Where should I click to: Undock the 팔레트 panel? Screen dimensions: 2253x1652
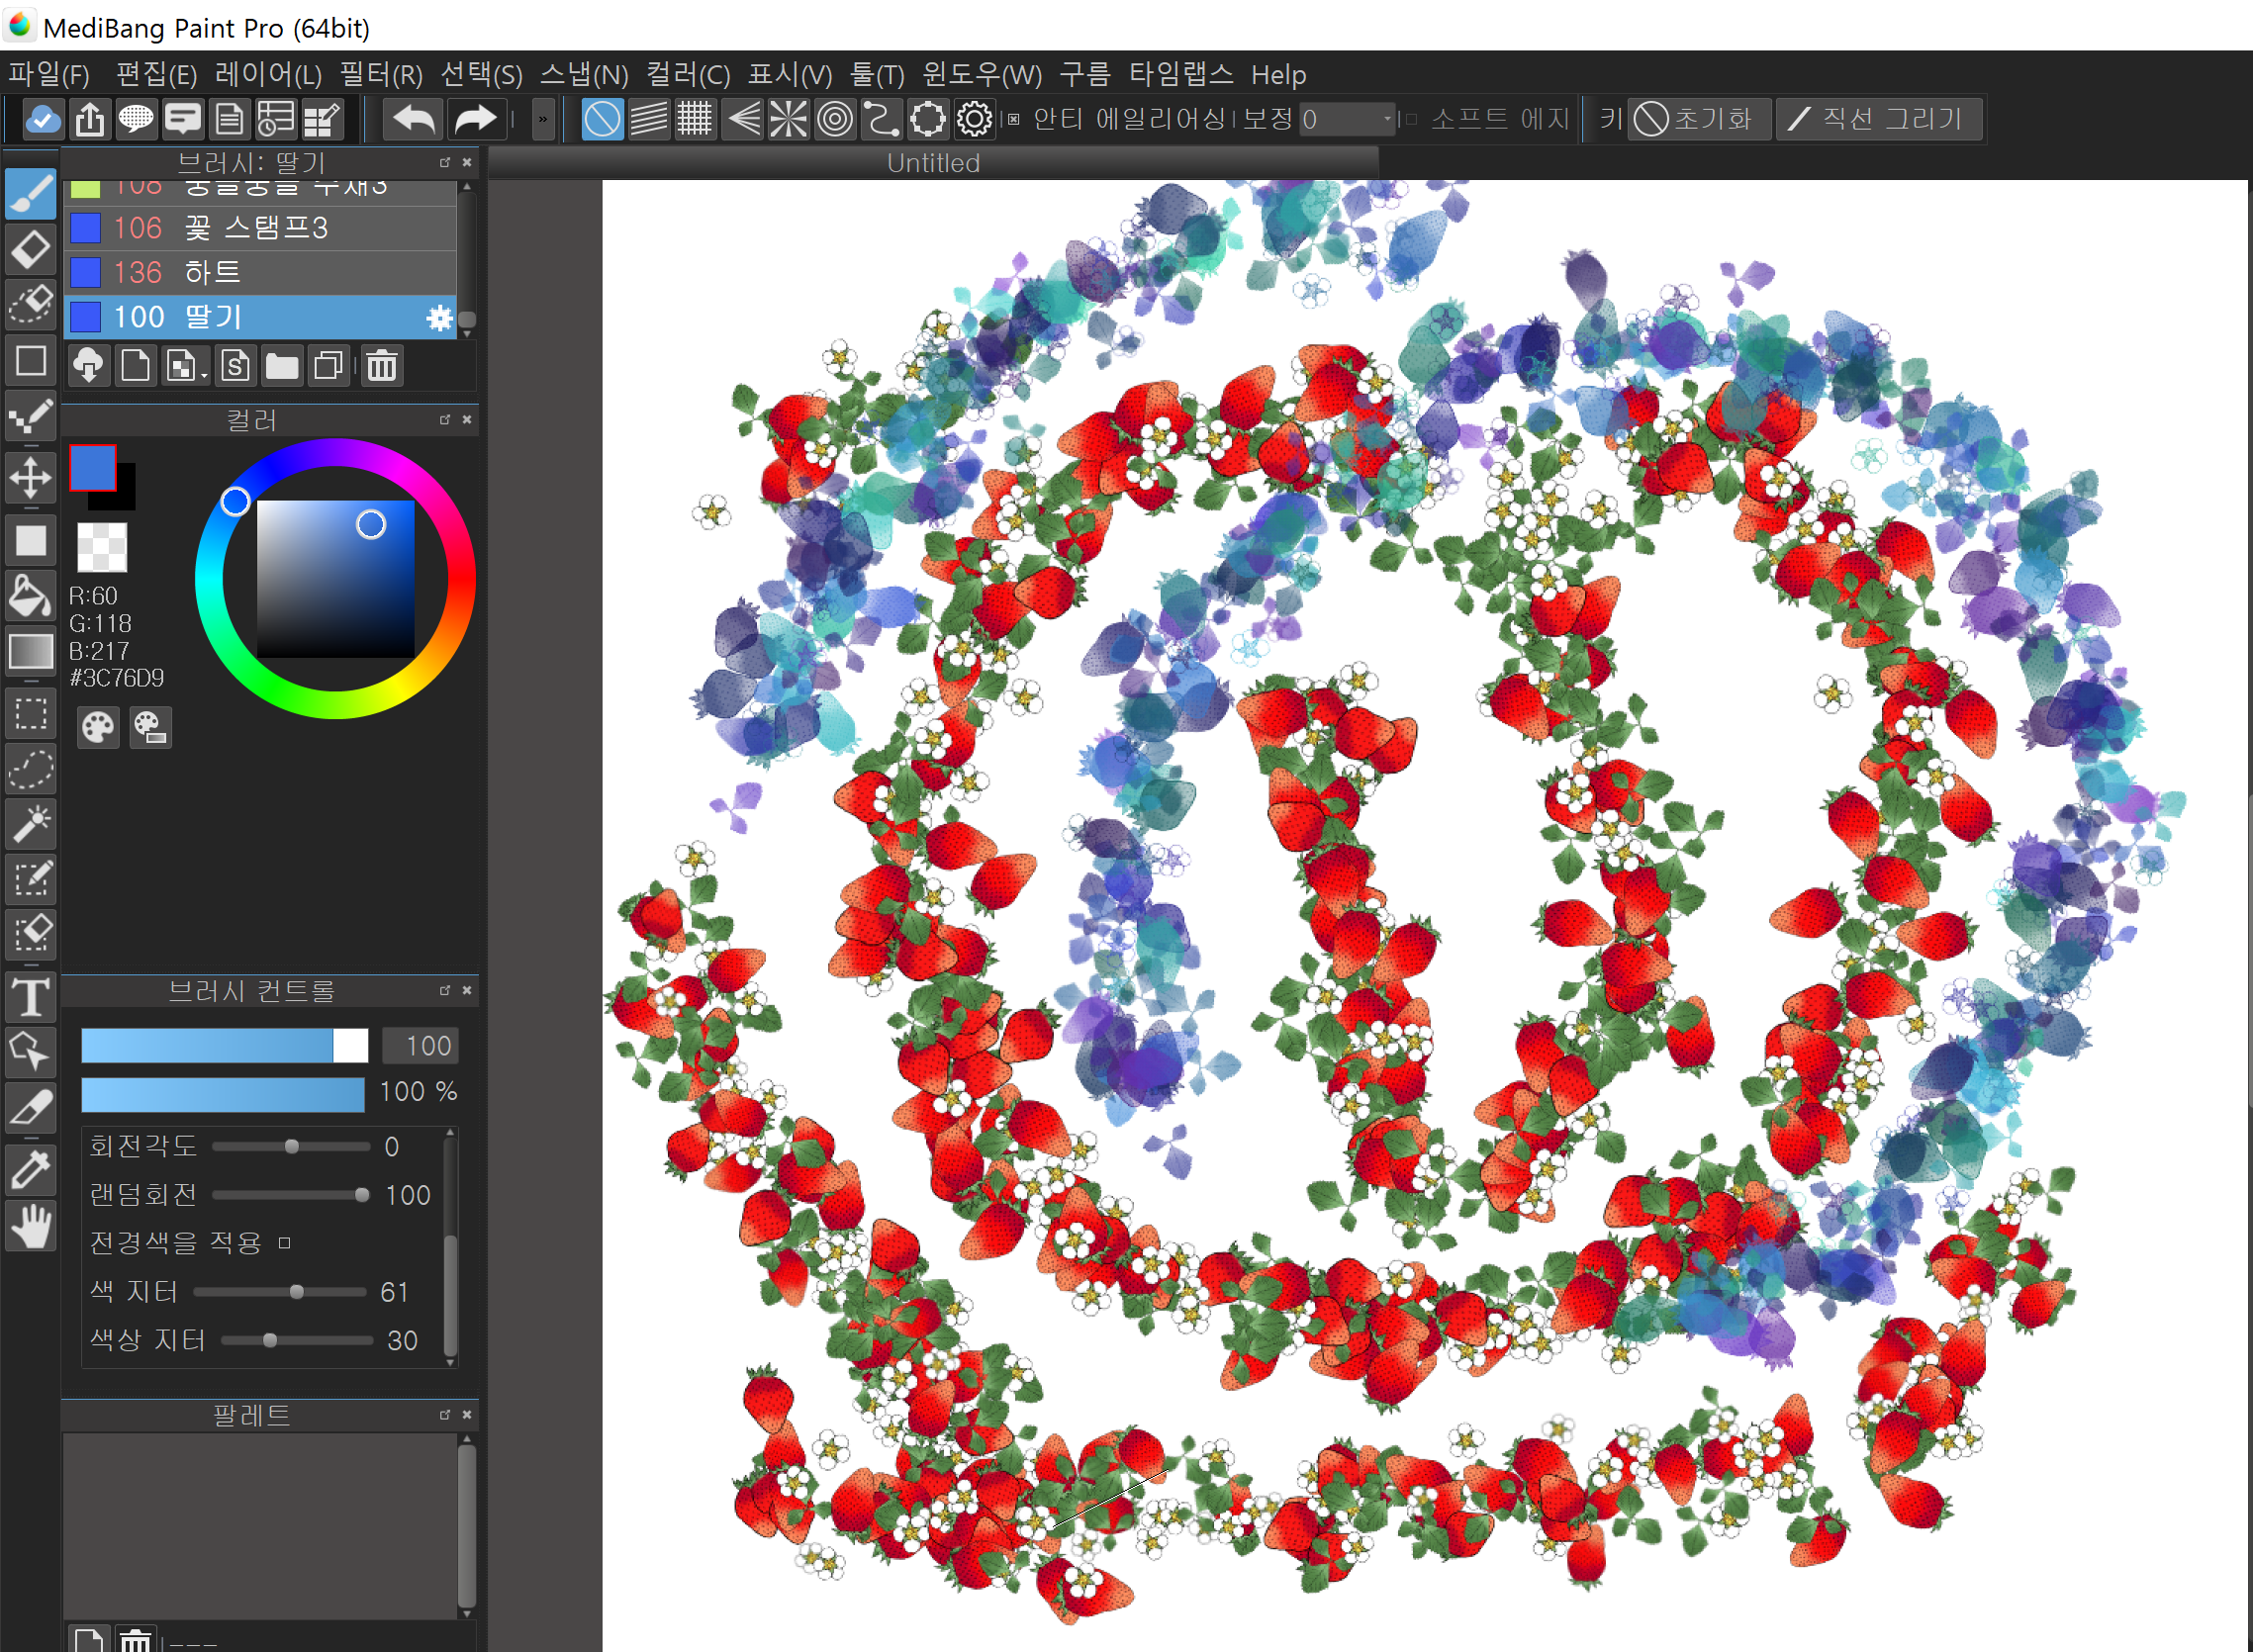(x=445, y=1414)
